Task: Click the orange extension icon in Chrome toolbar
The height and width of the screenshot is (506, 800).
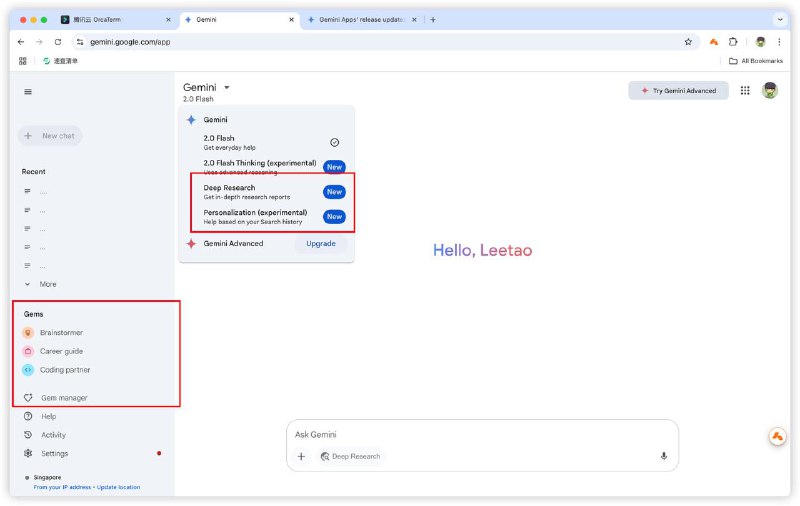Action: (x=714, y=42)
